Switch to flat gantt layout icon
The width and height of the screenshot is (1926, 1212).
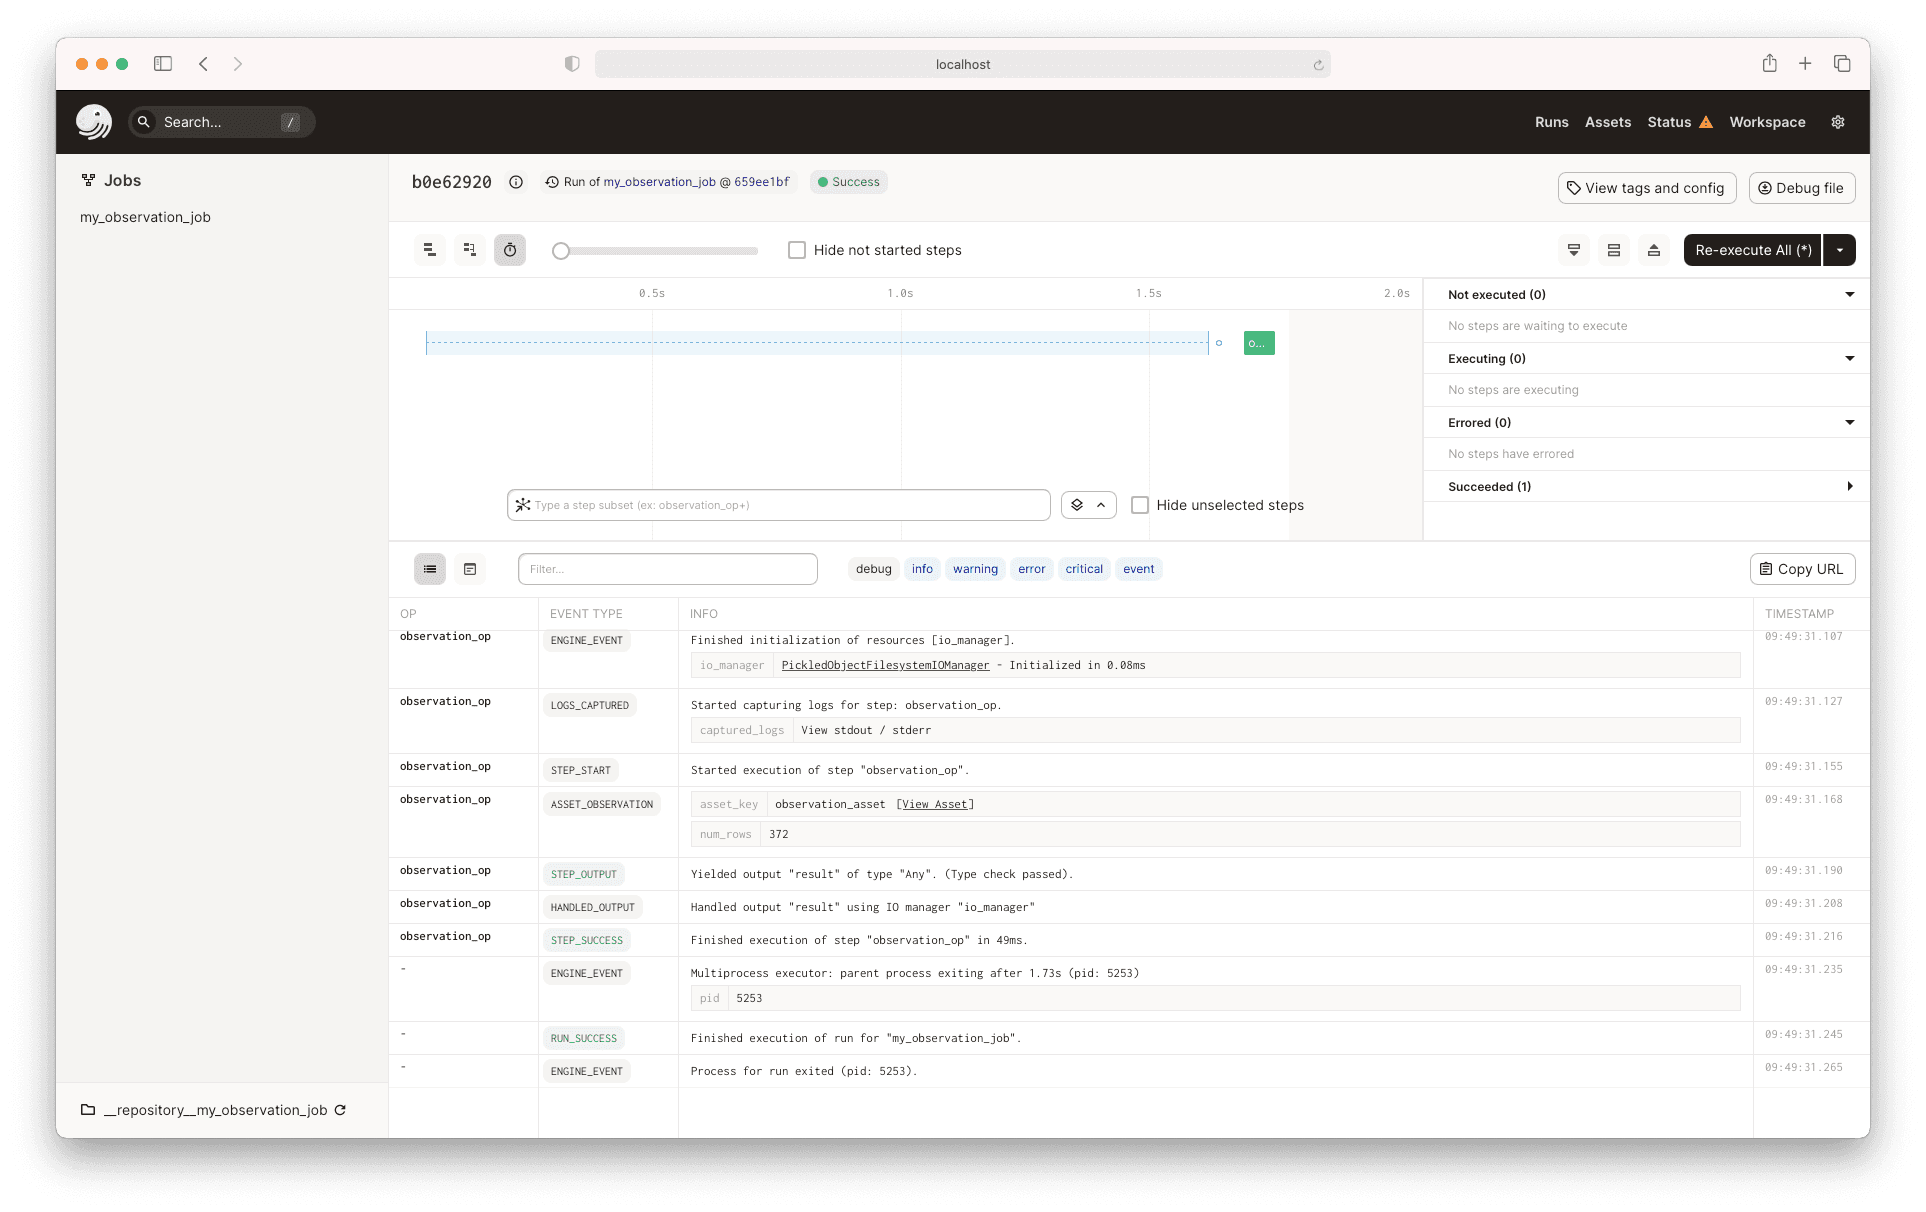429,250
